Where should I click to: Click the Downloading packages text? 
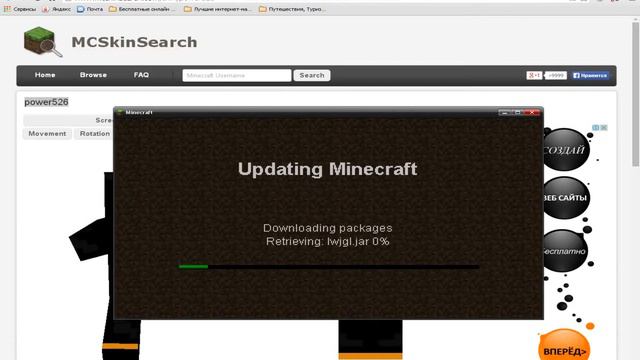point(327,228)
